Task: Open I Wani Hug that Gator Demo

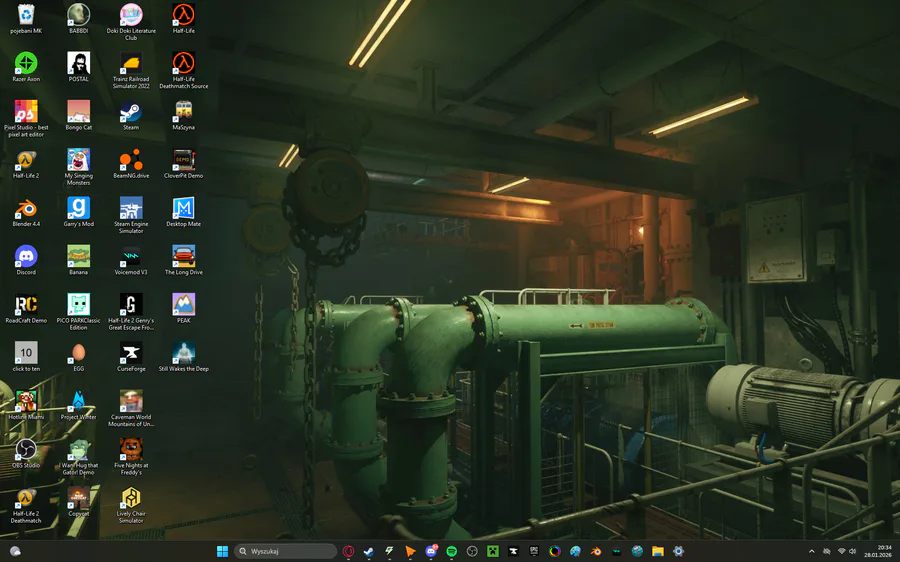Action: (x=79, y=456)
